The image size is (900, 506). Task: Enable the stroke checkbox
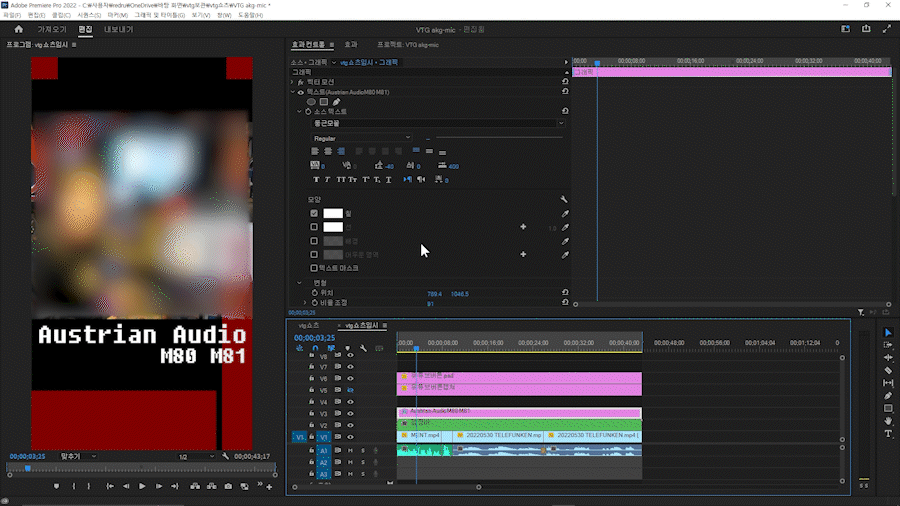coord(314,227)
